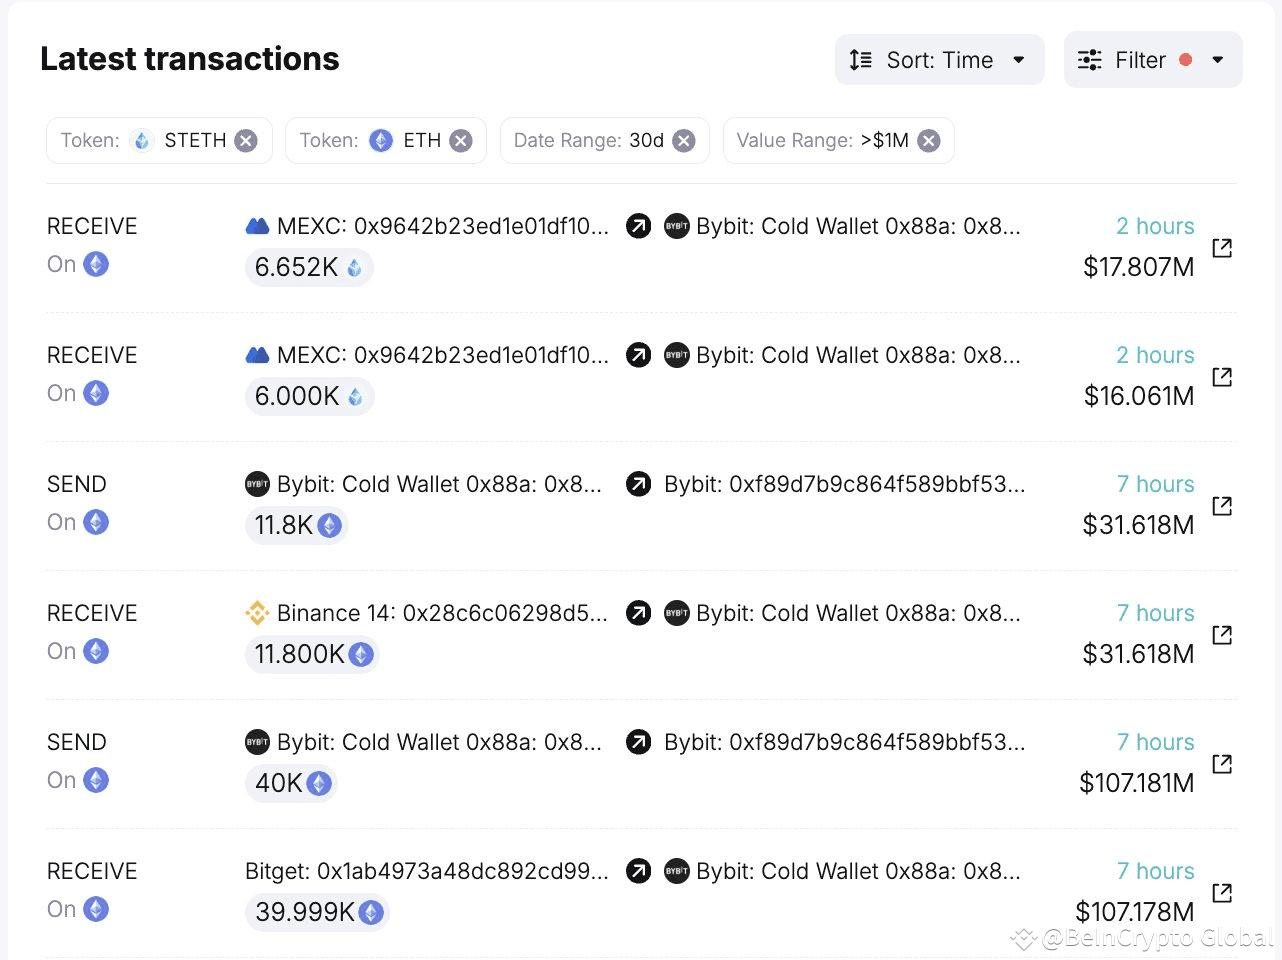Click the Ethereum network icon next to first RECEIVE
The height and width of the screenshot is (960, 1282).
click(96, 264)
